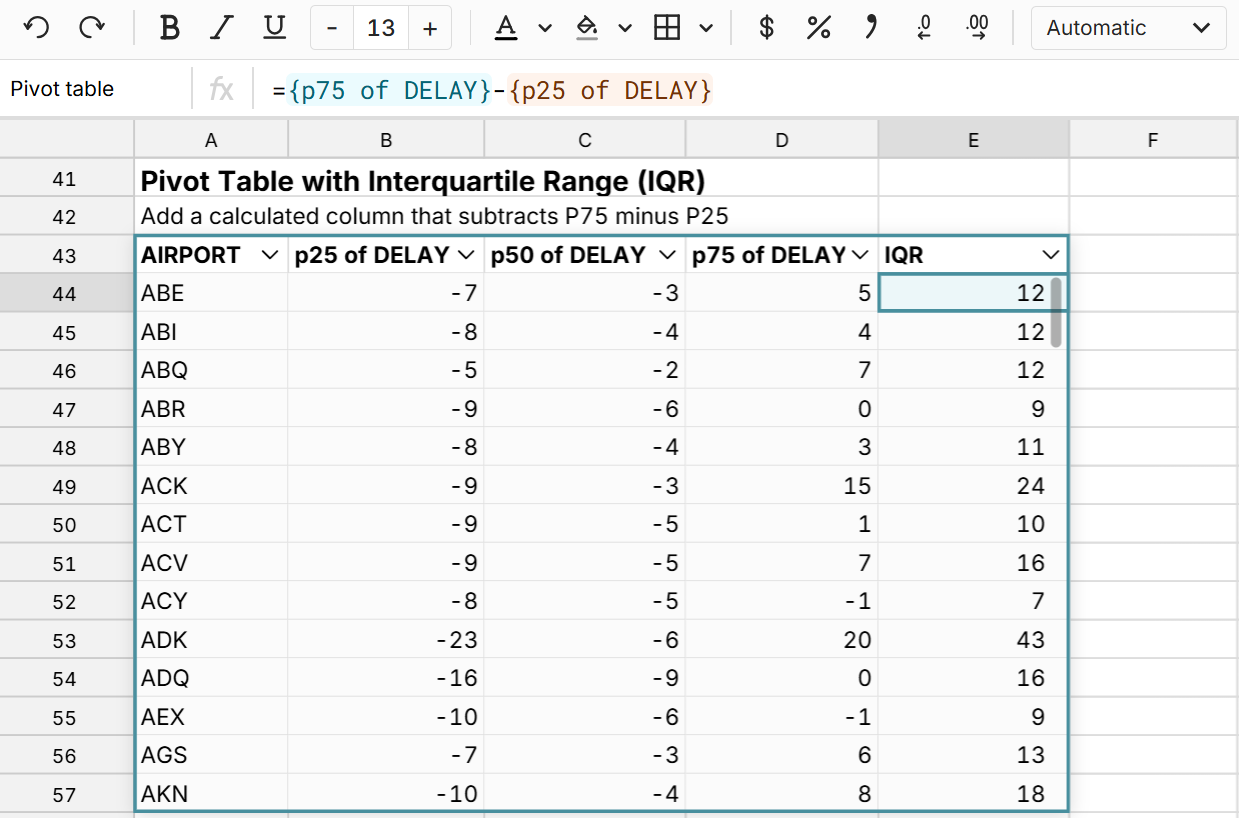Screen dimensions: 1239x818
Task: Redo the last action
Action: pos(92,27)
